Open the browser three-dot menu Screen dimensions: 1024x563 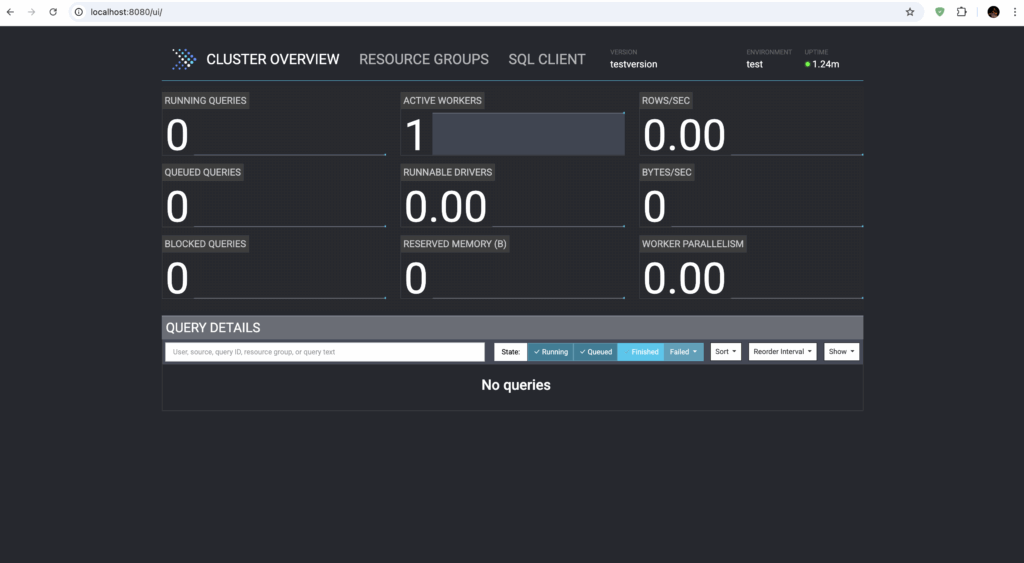(1014, 12)
